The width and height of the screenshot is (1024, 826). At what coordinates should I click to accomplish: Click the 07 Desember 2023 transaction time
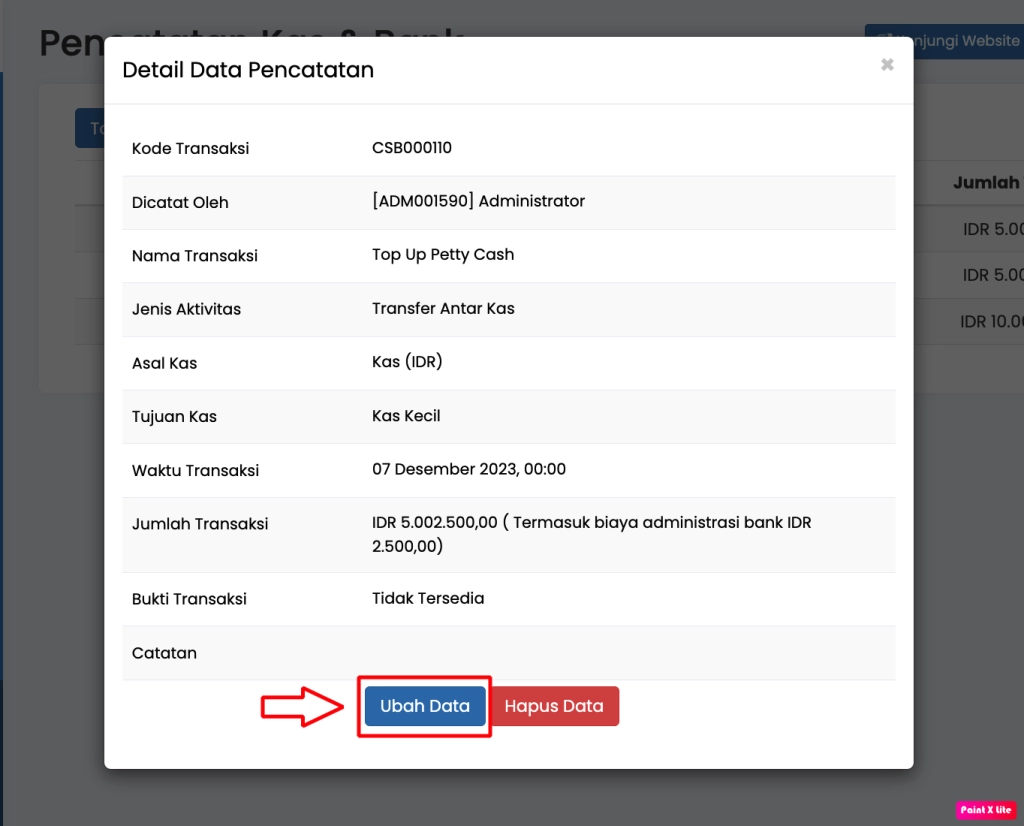tap(469, 469)
